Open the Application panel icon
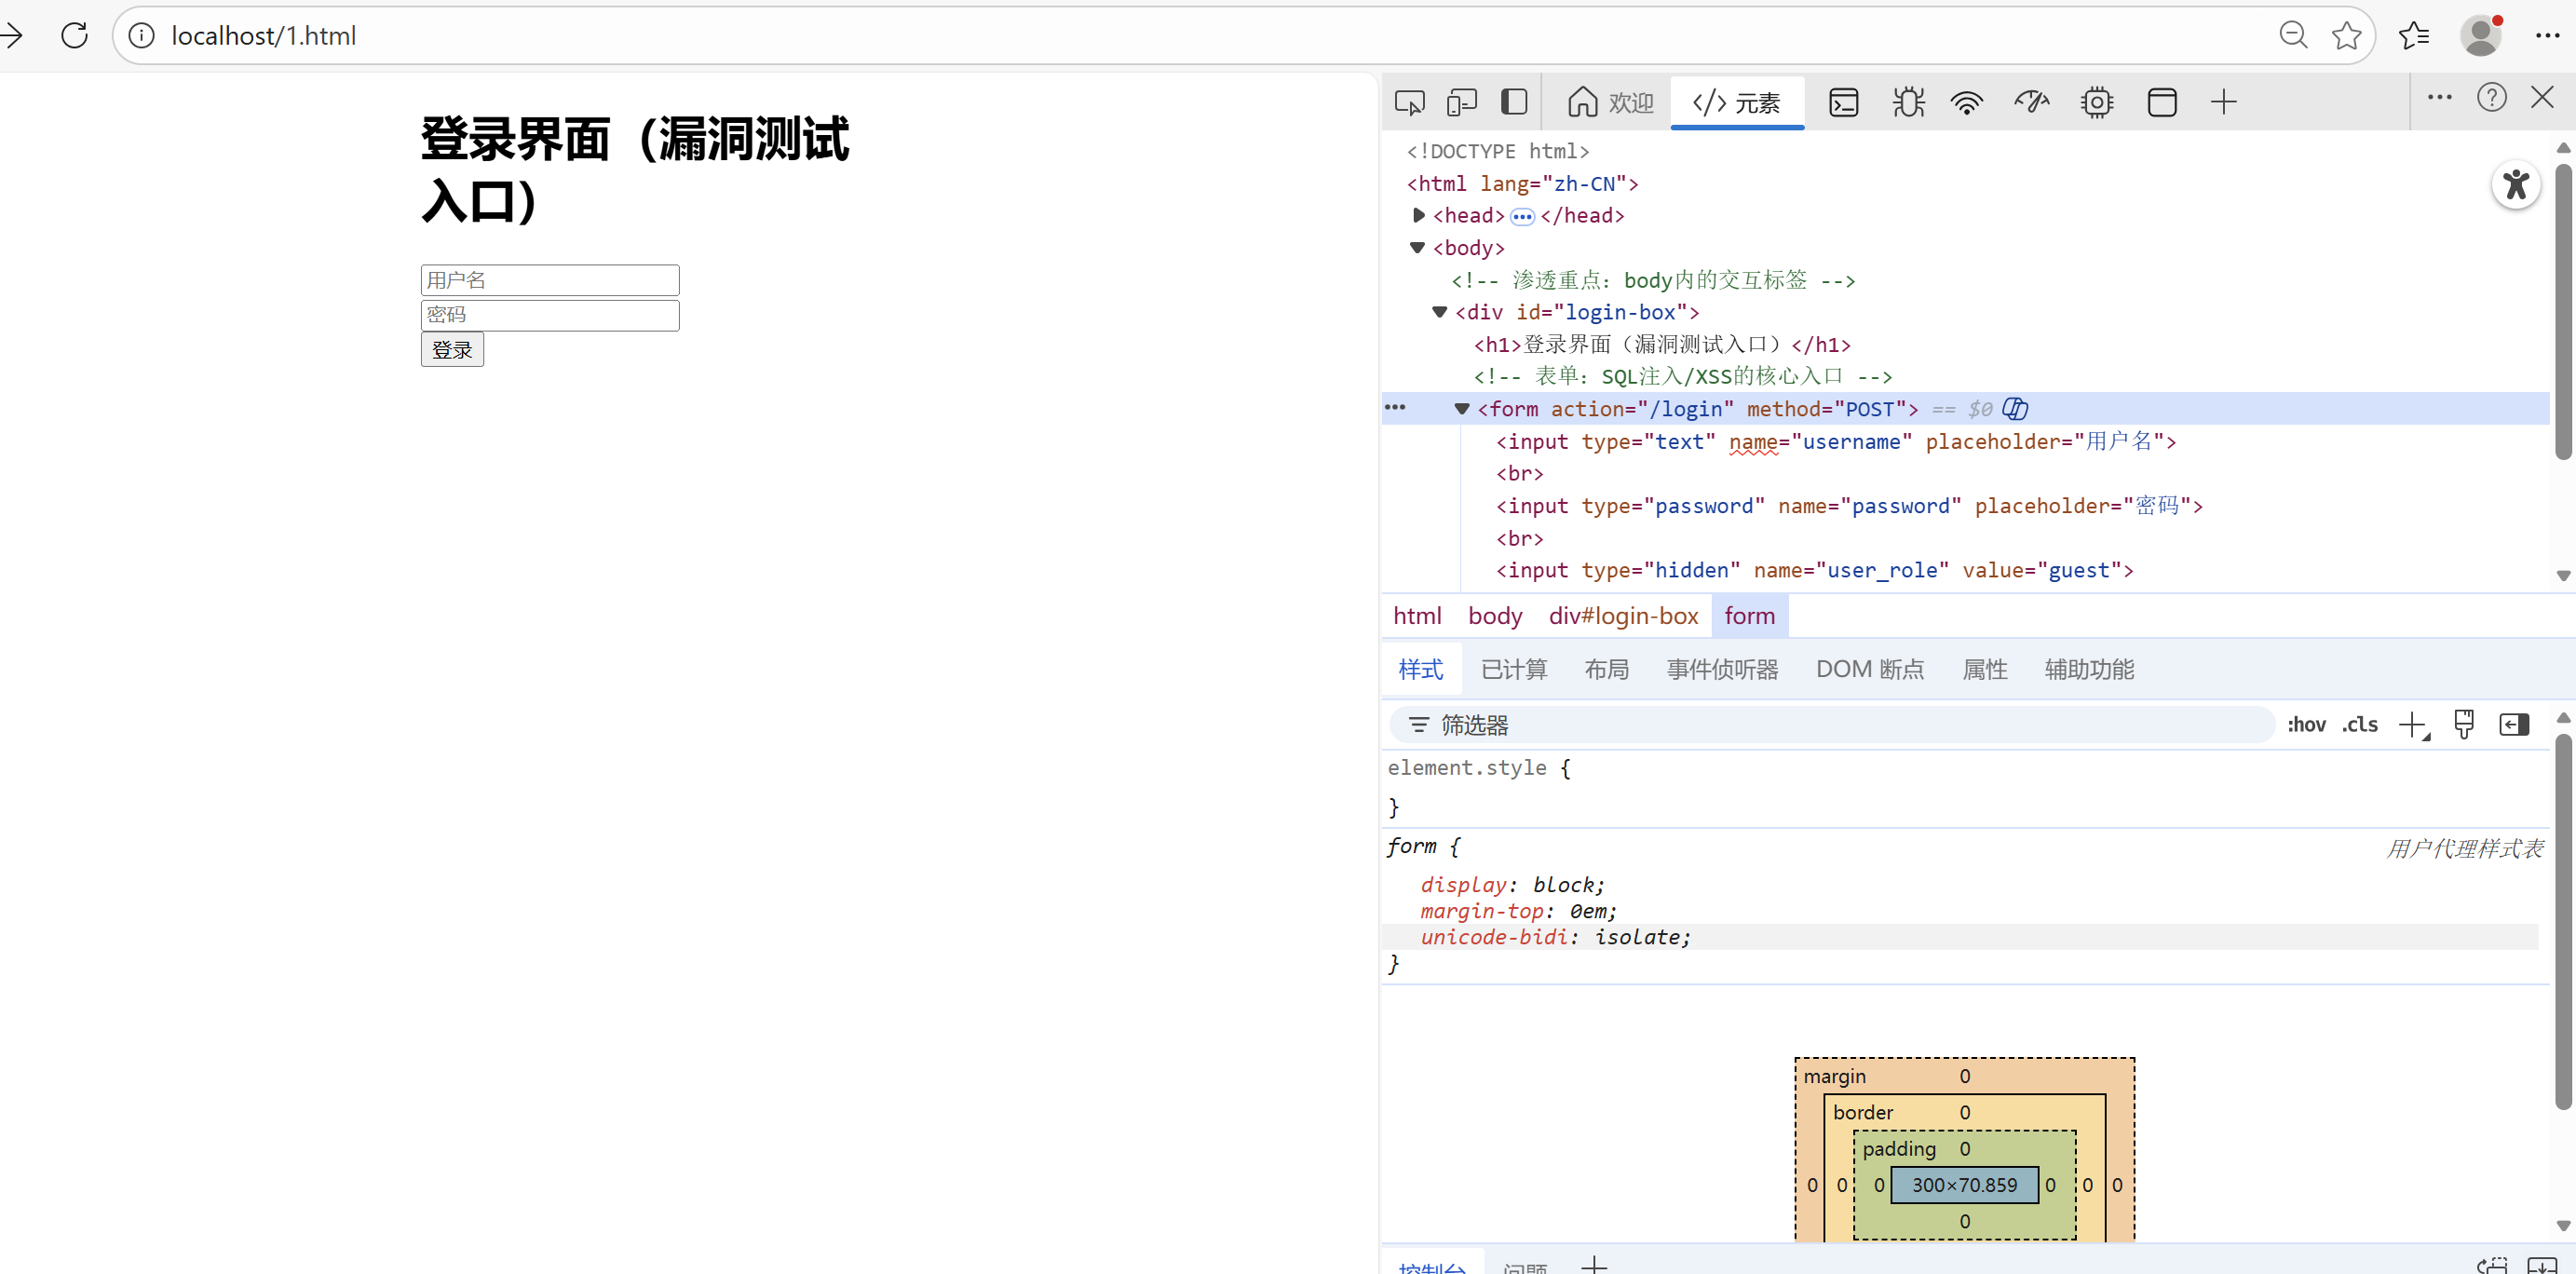2576x1274 pixels. [2161, 102]
